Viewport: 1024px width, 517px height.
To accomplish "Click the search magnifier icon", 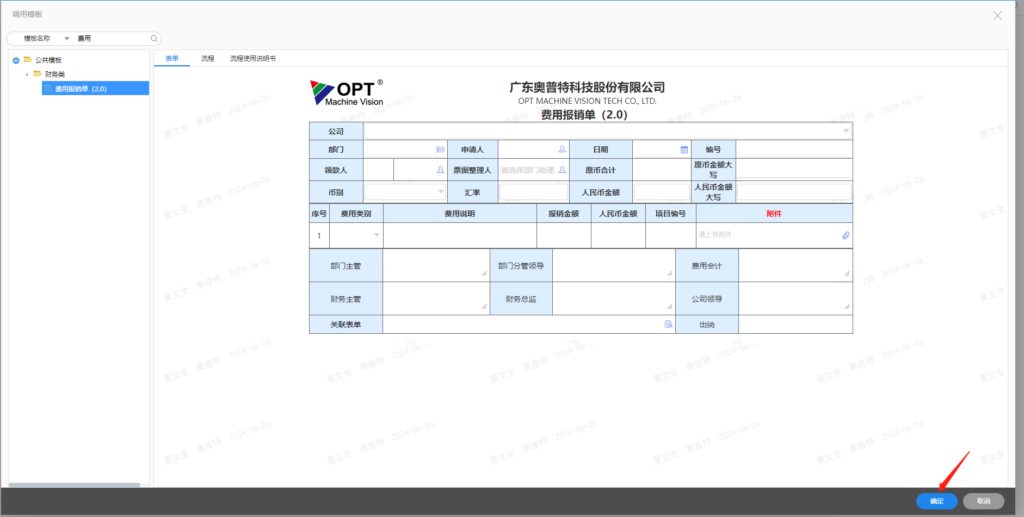I will [154, 38].
